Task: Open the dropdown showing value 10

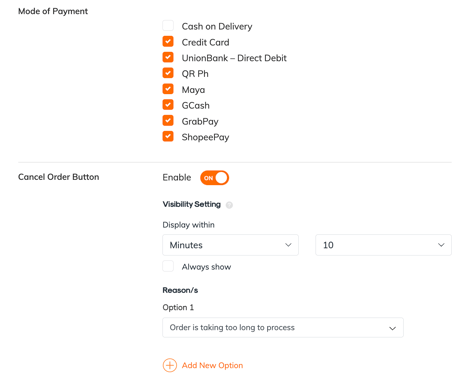Action: [x=383, y=245]
